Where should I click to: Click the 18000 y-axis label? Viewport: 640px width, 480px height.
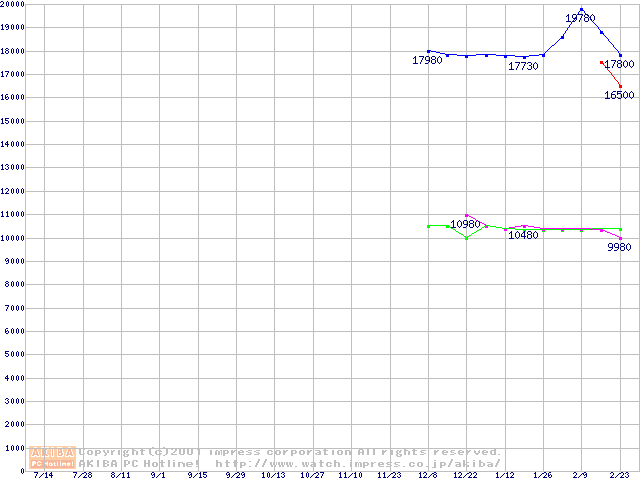13,51
